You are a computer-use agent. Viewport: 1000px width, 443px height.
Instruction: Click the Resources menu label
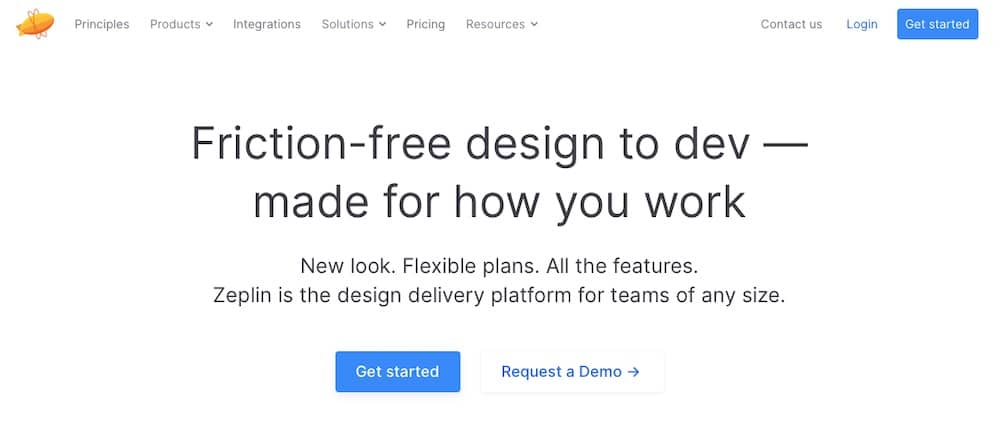(x=495, y=24)
